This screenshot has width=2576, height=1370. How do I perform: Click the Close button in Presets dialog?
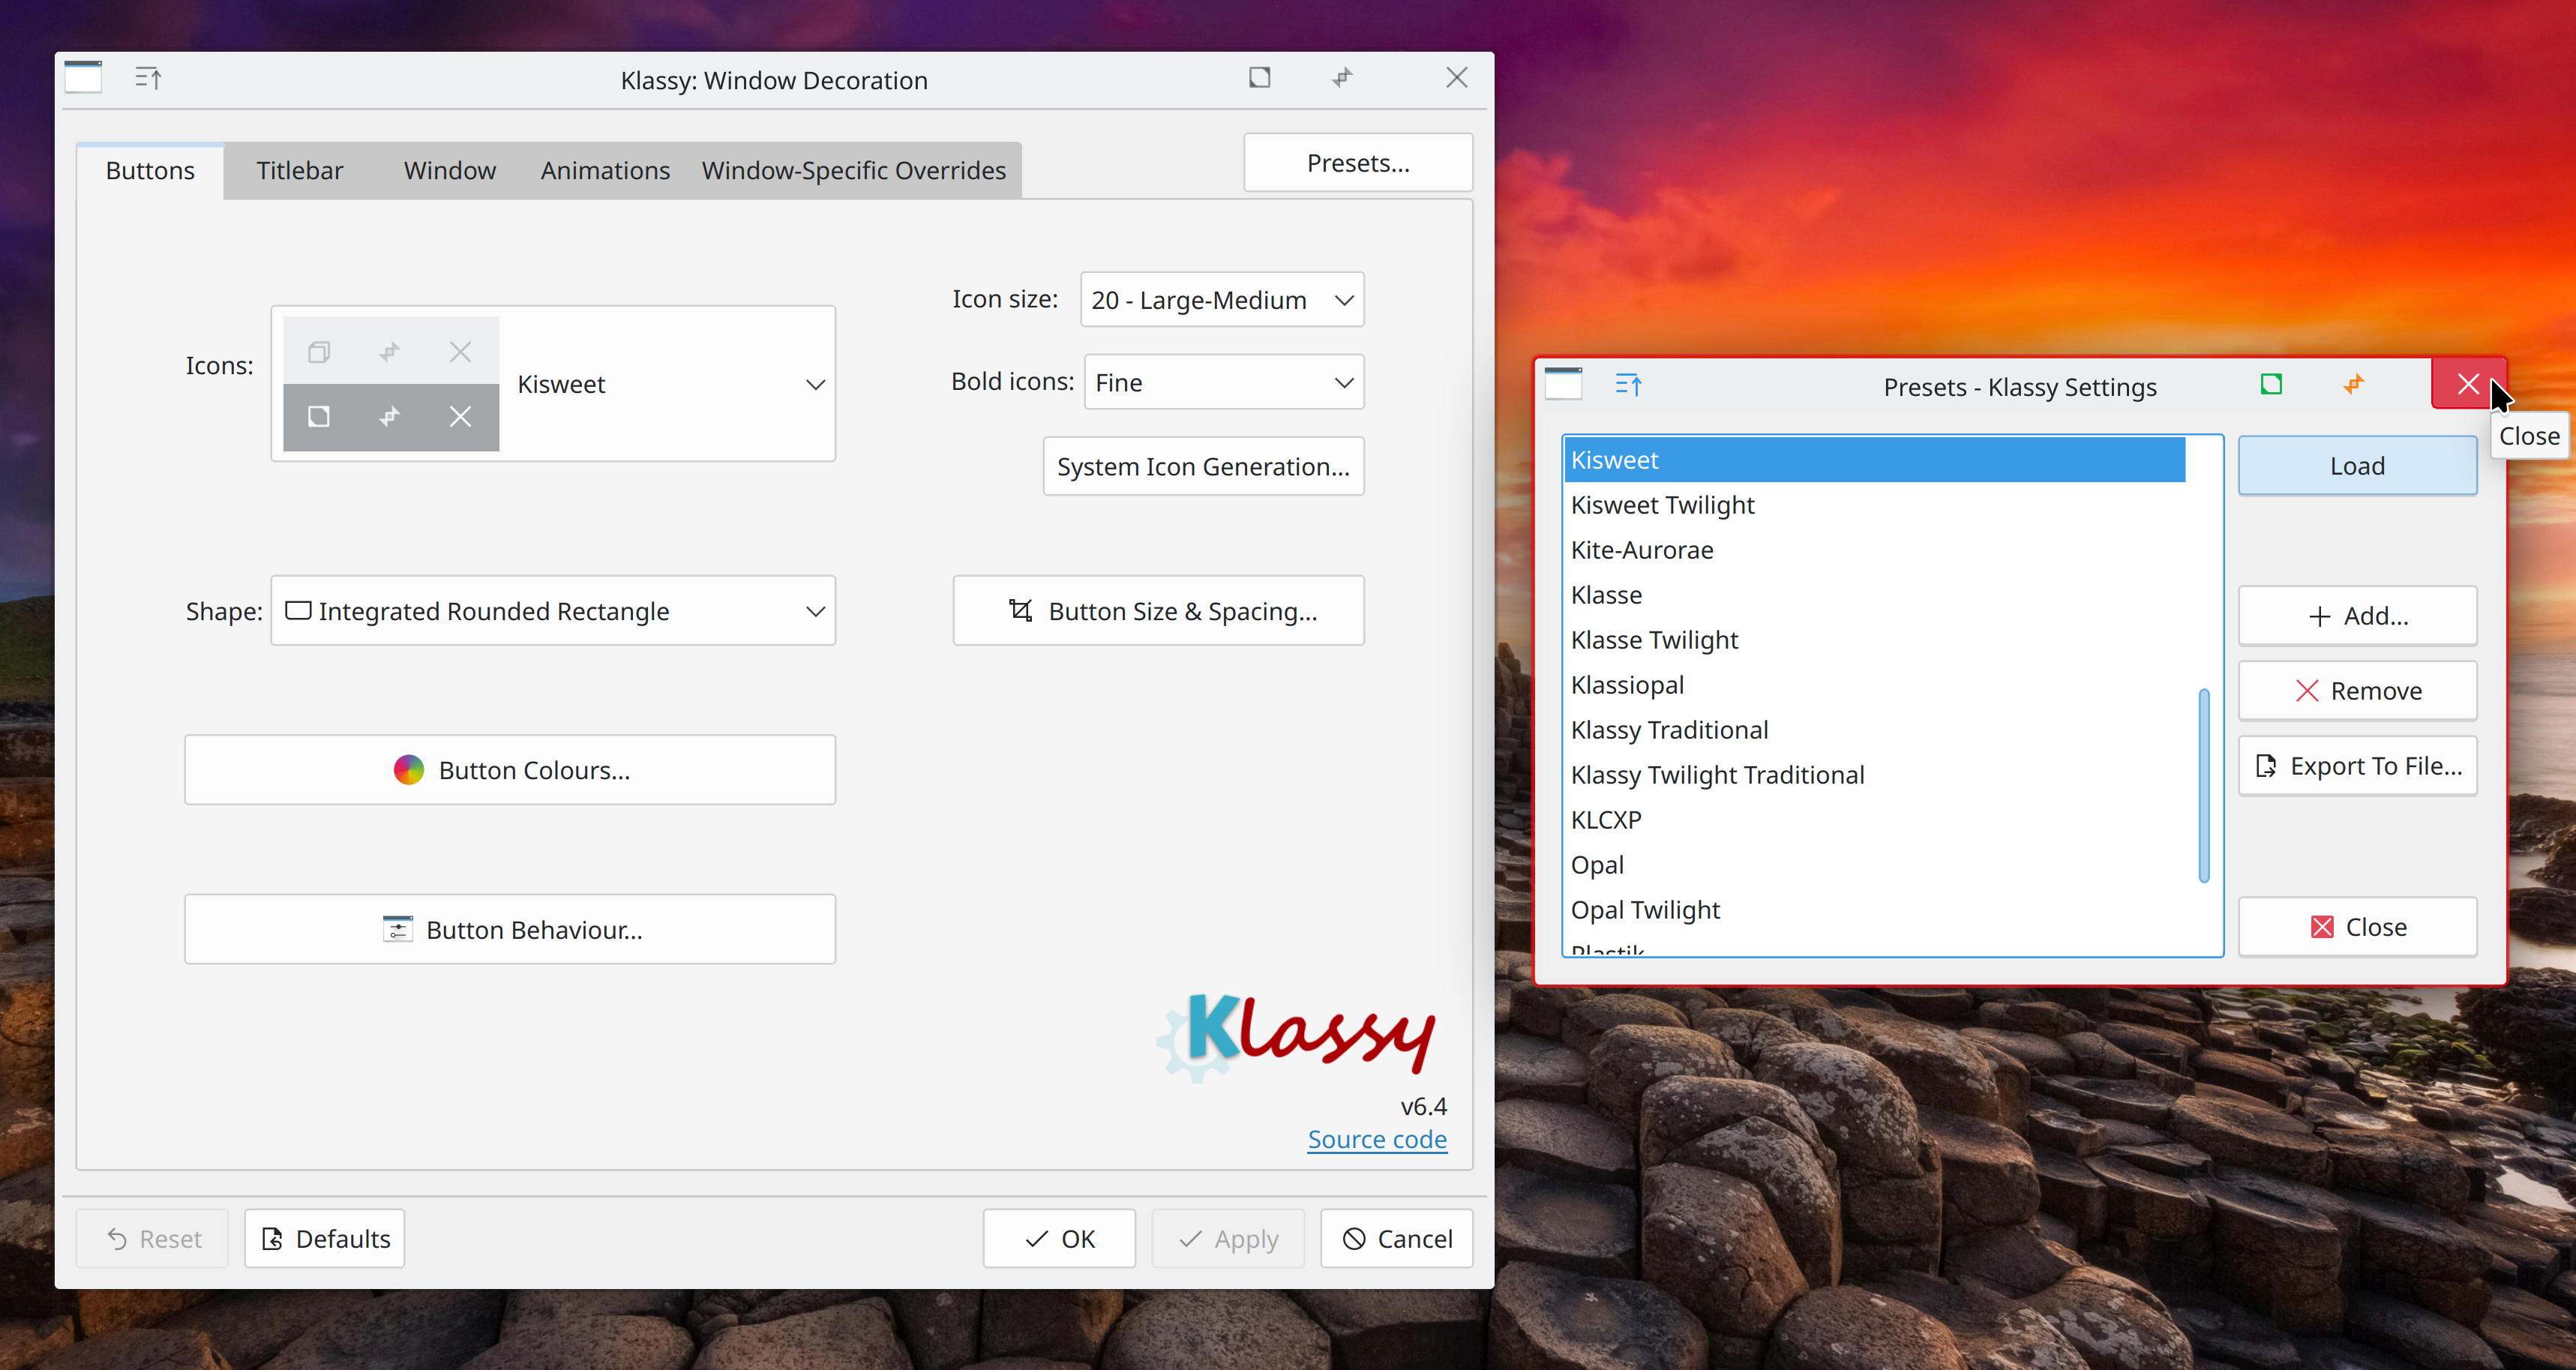[2357, 927]
